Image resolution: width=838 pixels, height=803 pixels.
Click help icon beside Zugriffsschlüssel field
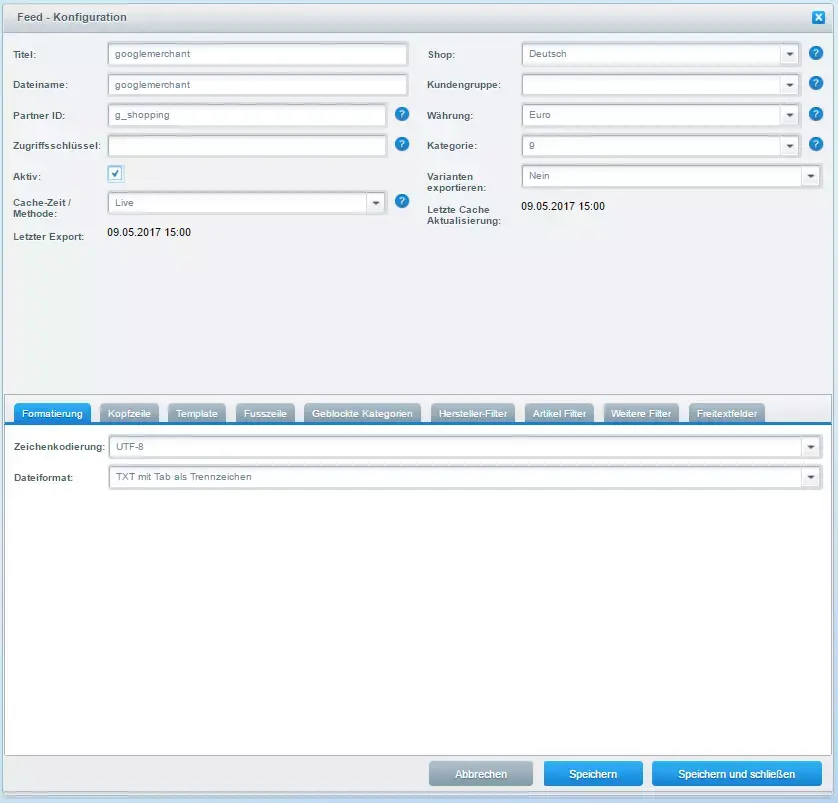point(402,144)
